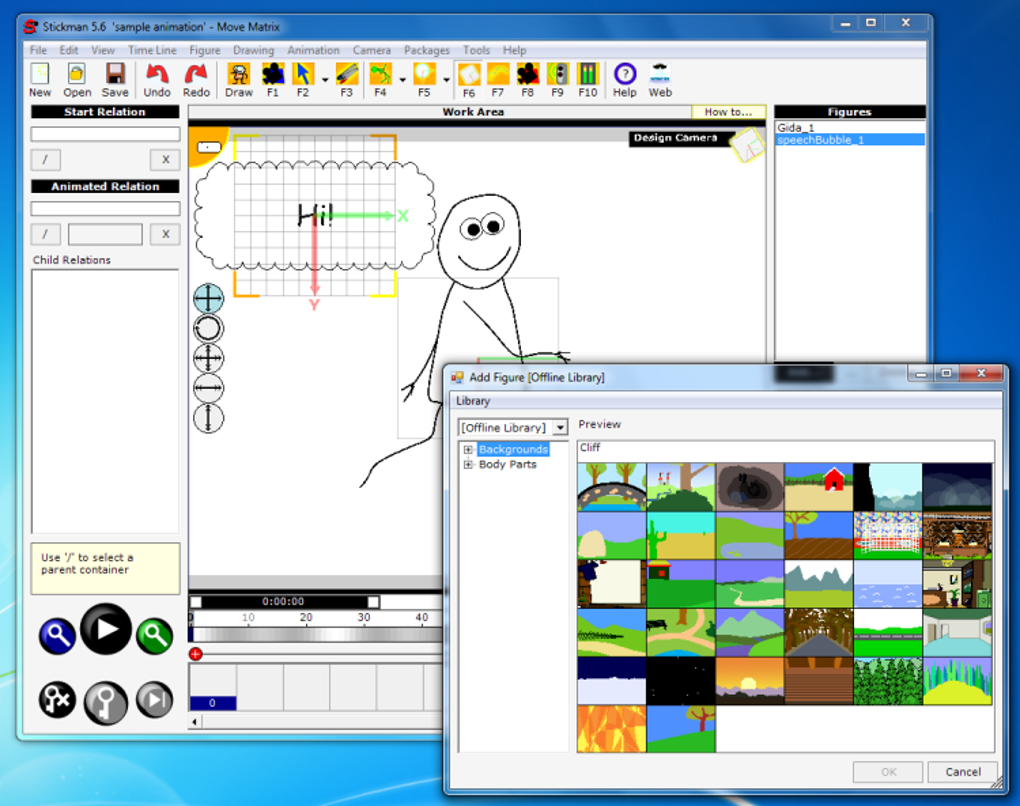
Task: Open a file with the Open icon
Action: 77,80
